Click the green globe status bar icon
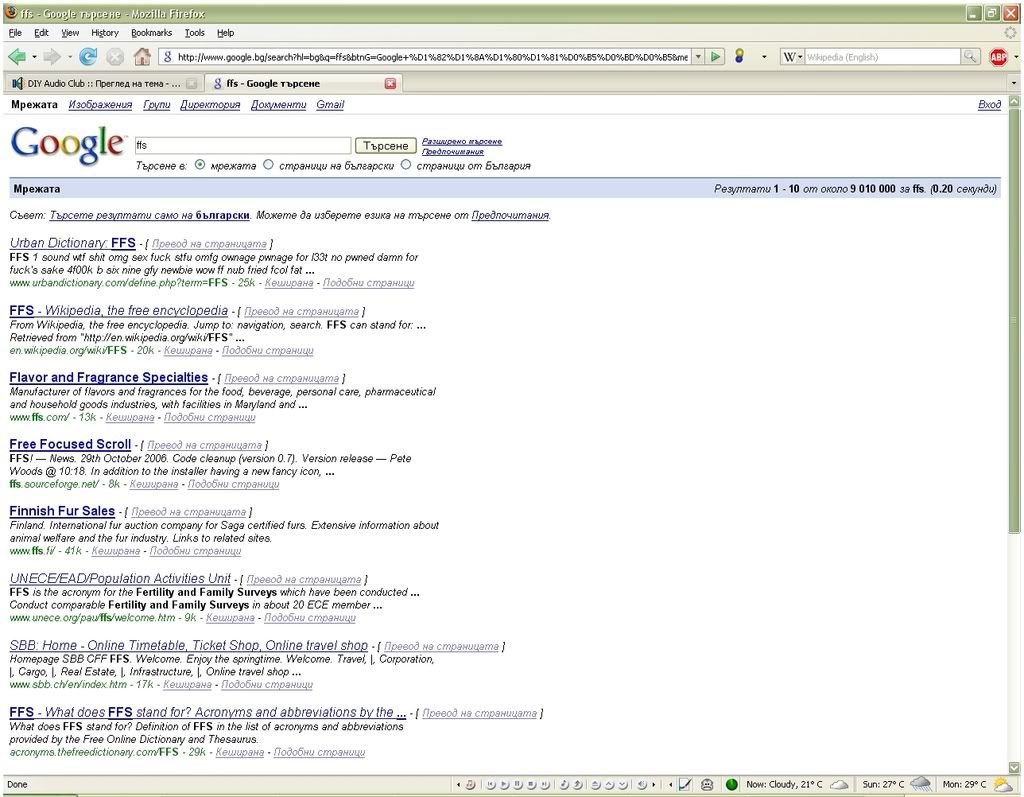1024x797 pixels. [732, 785]
